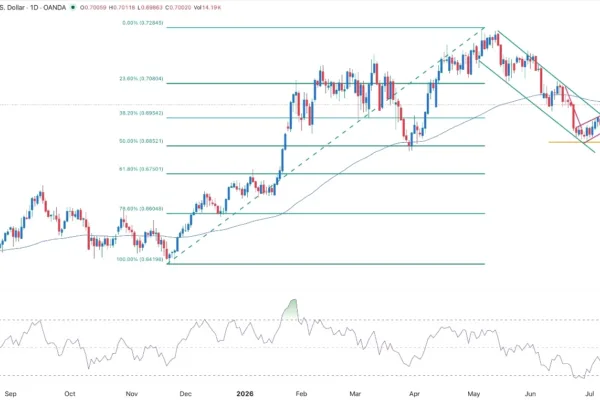Click the Open value O0.70059
This screenshot has width=600, height=400.
pos(93,7)
